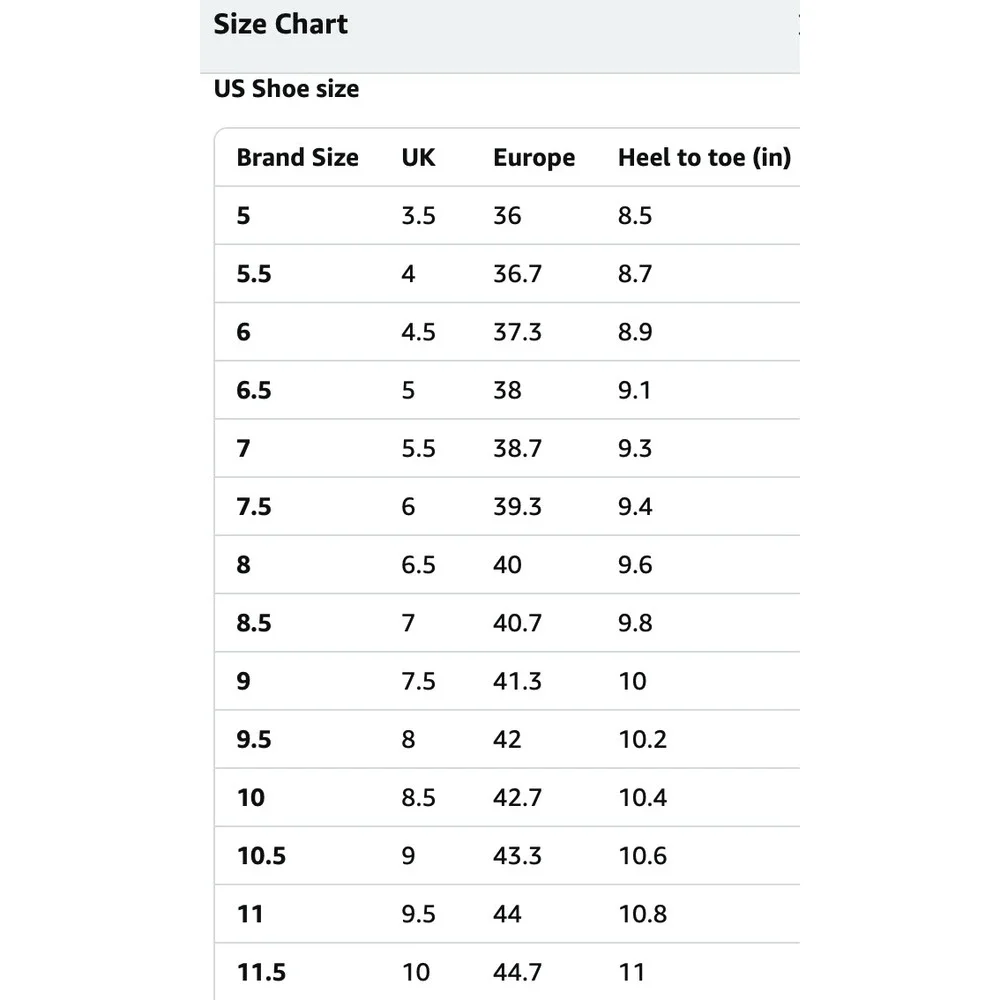Click Europe value 42.7
This screenshot has width=1000, height=1000.
pos(517,797)
